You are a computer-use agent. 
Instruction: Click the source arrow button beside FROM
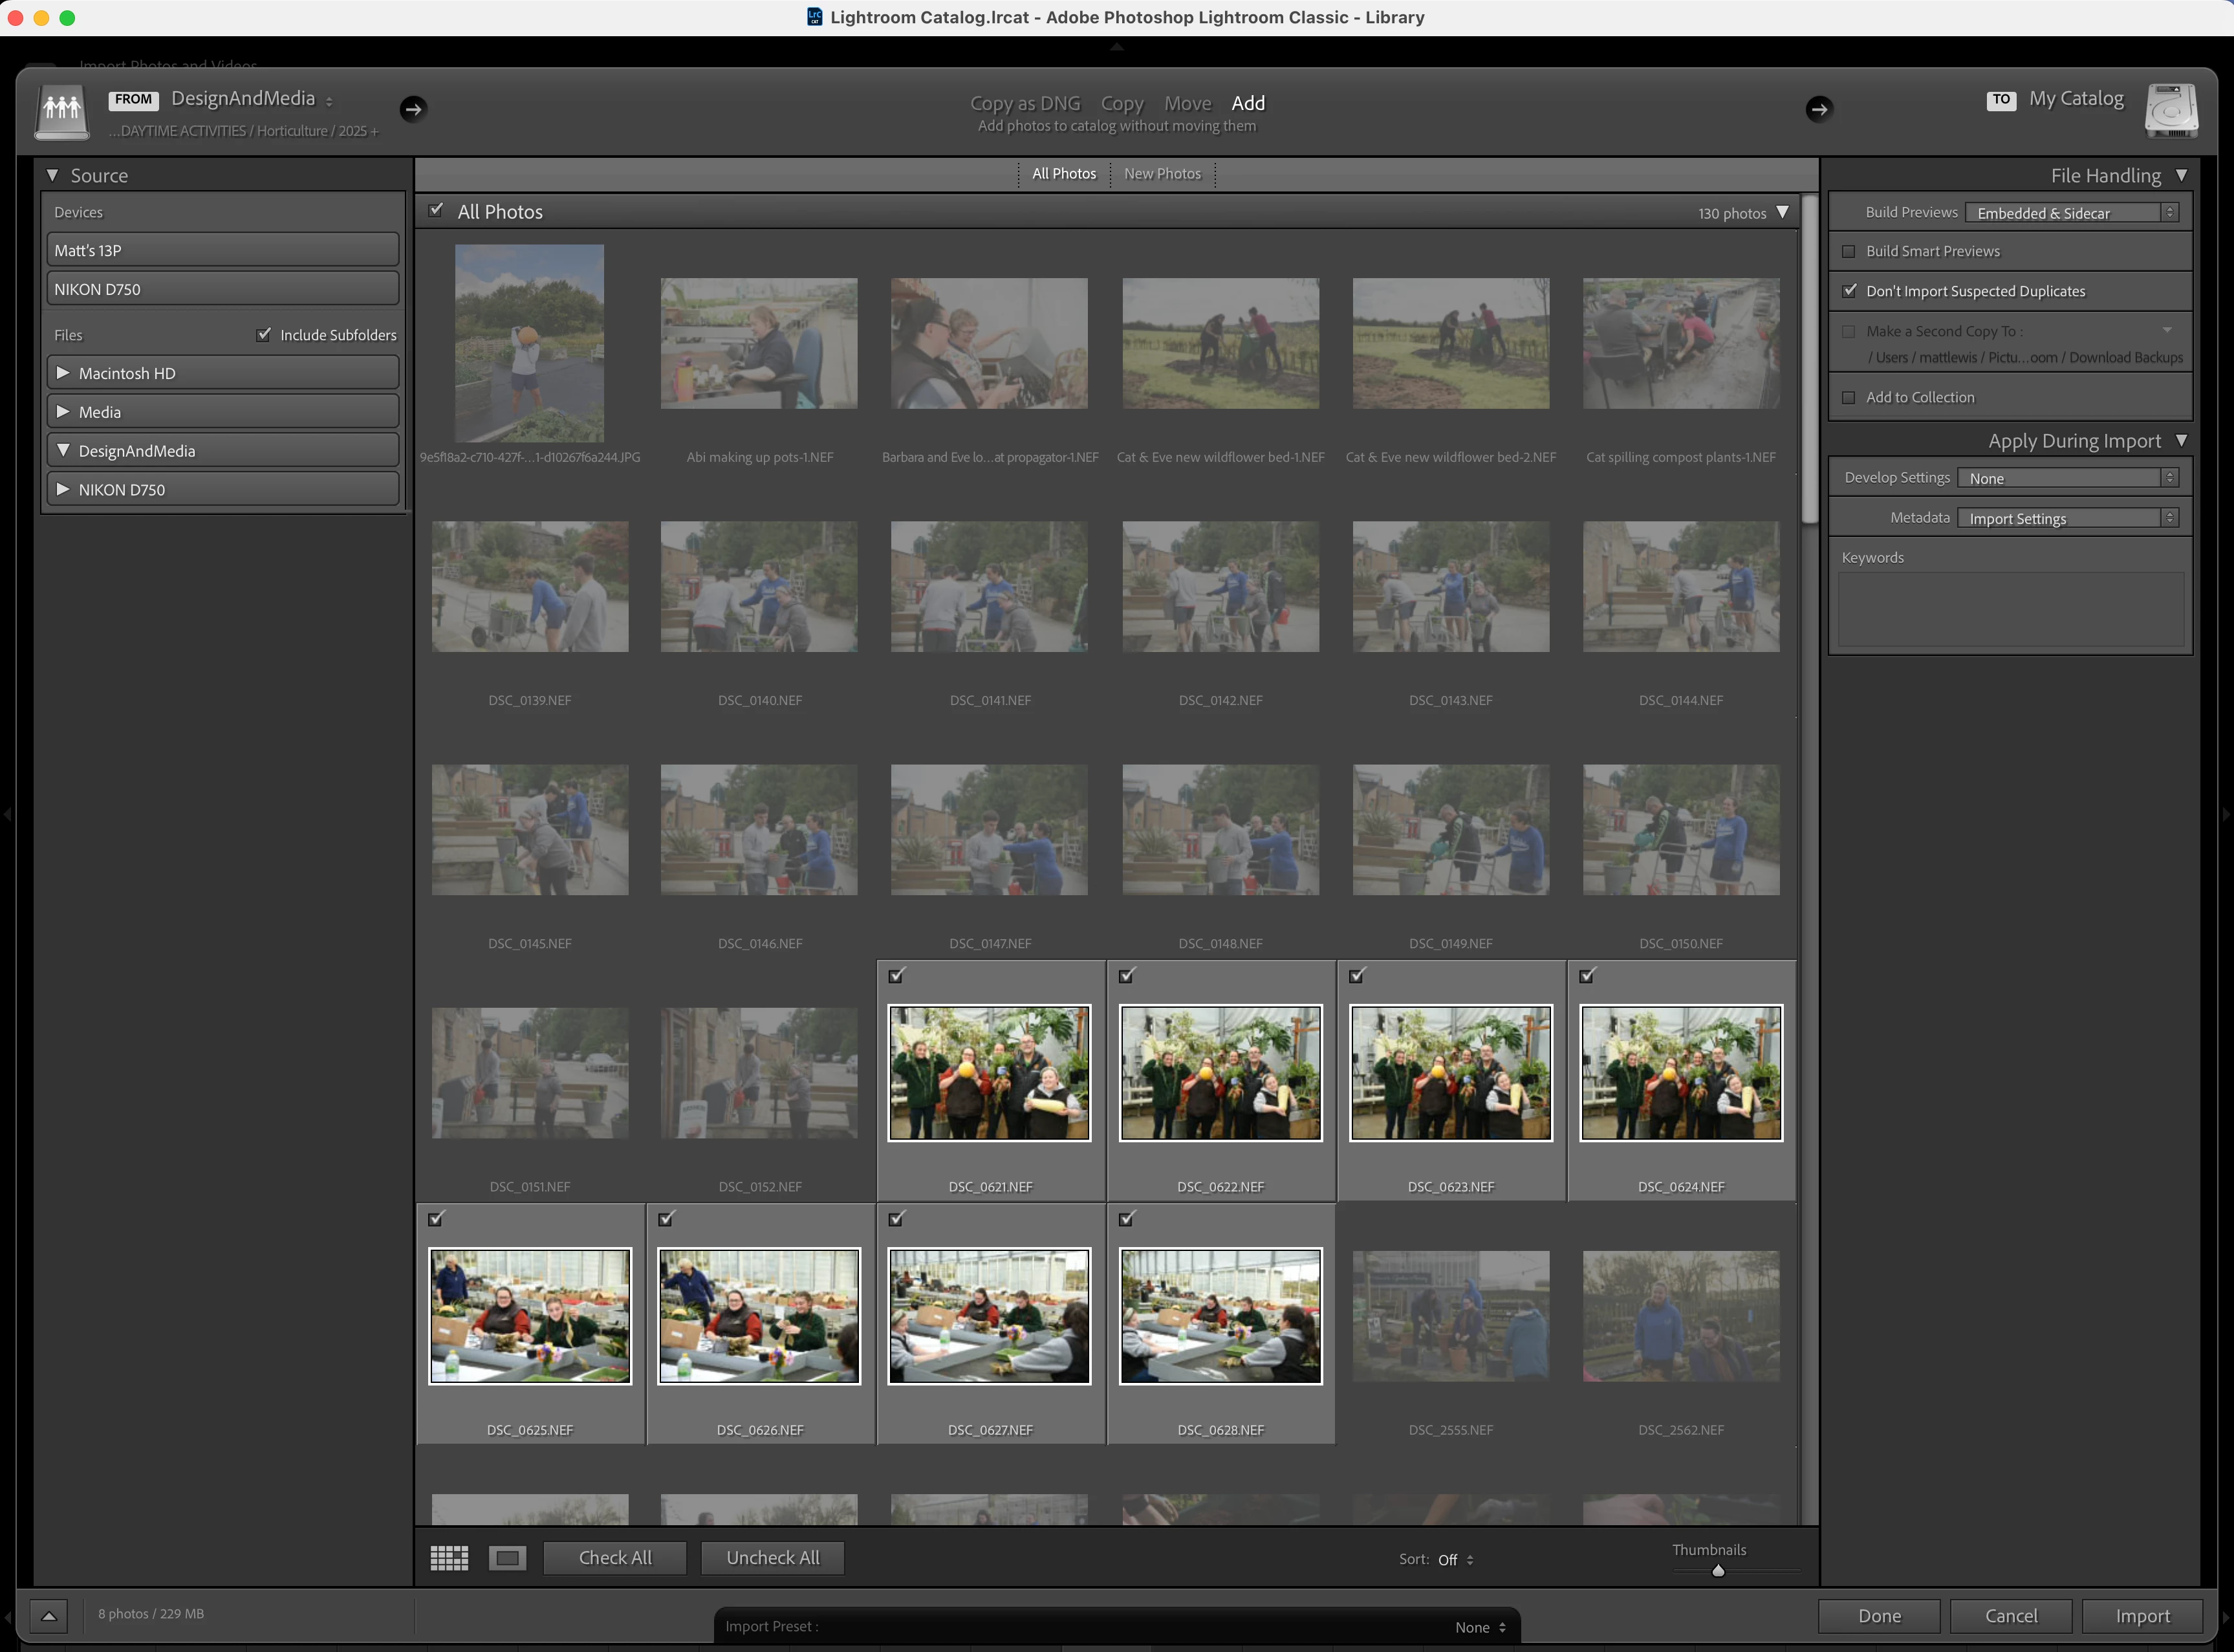413,108
